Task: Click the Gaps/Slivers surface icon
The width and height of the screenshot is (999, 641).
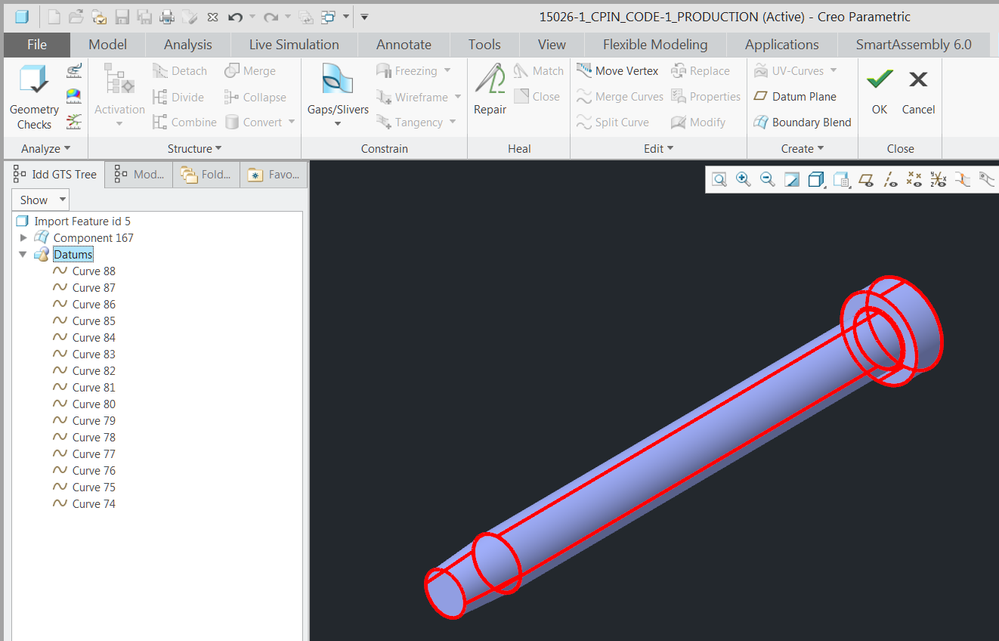Action: point(337,82)
